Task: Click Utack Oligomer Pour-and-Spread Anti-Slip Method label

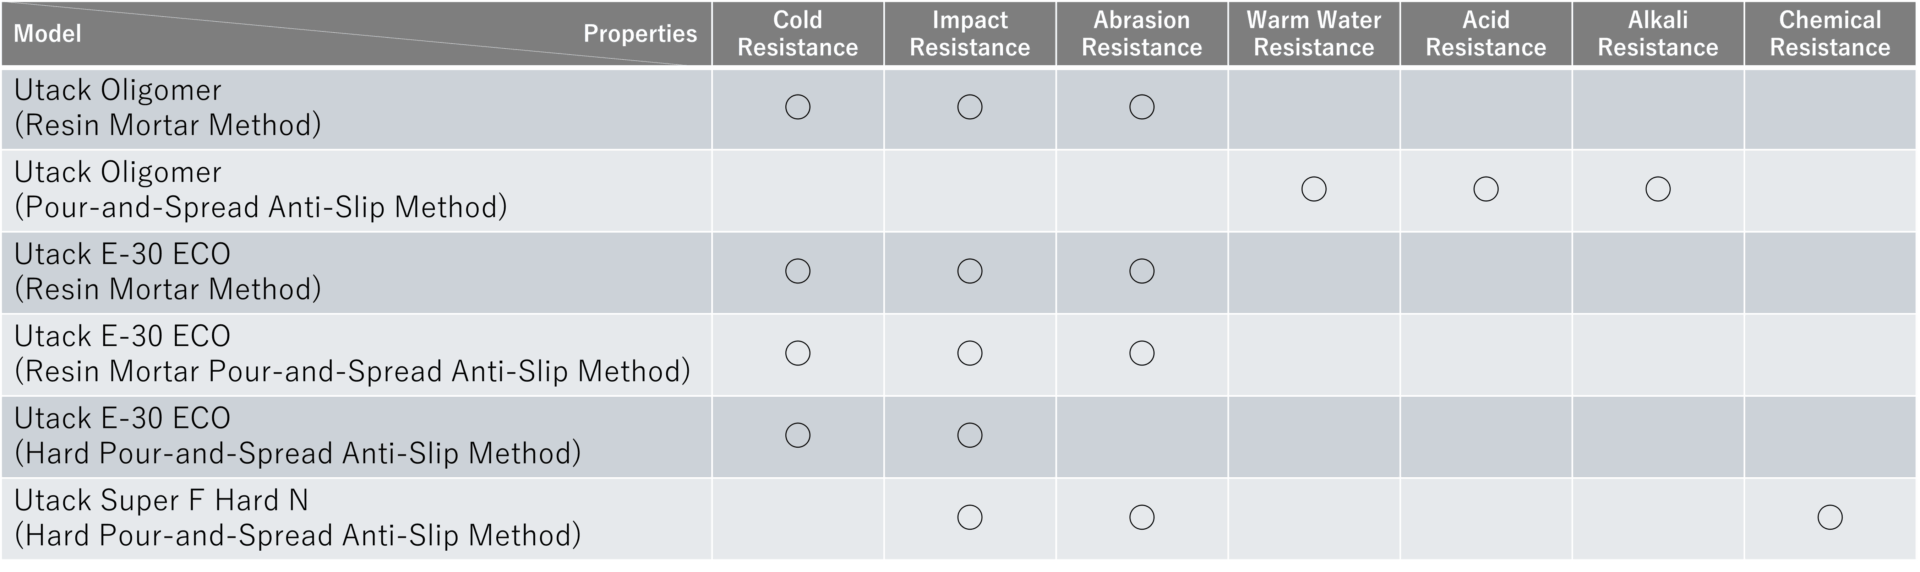Action: (x=260, y=189)
